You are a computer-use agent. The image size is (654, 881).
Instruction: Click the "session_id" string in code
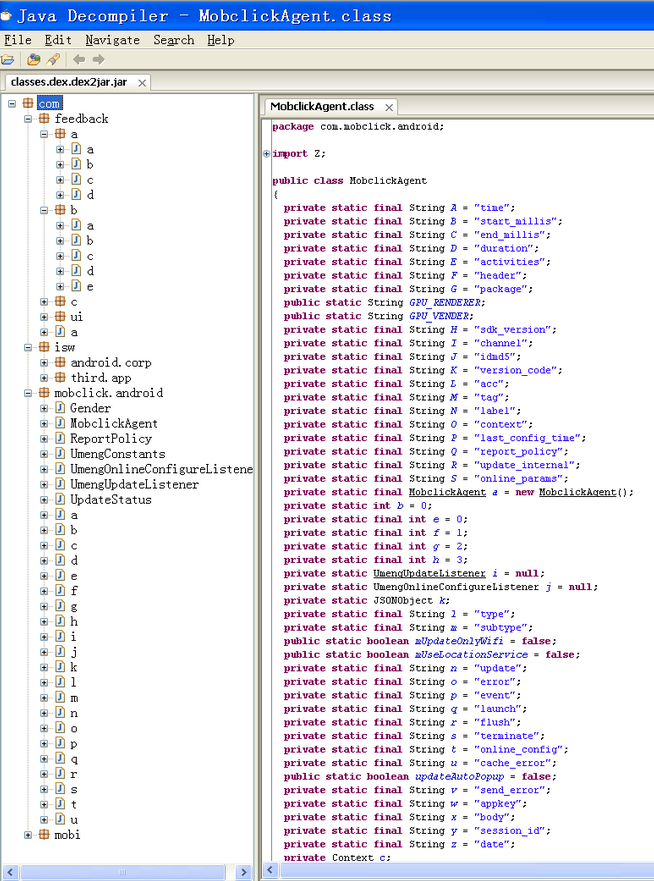pyautogui.click(x=512, y=830)
